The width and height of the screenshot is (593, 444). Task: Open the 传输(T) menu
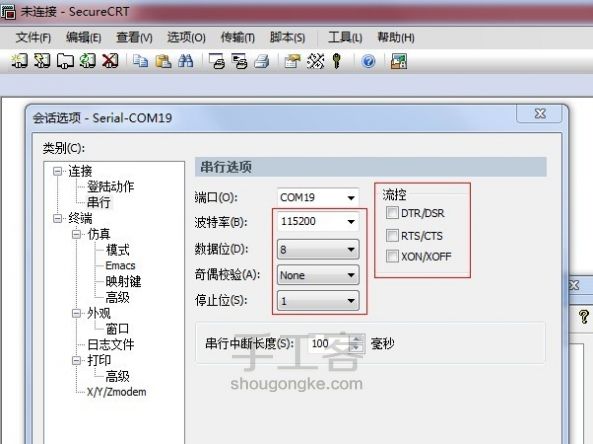coord(238,37)
